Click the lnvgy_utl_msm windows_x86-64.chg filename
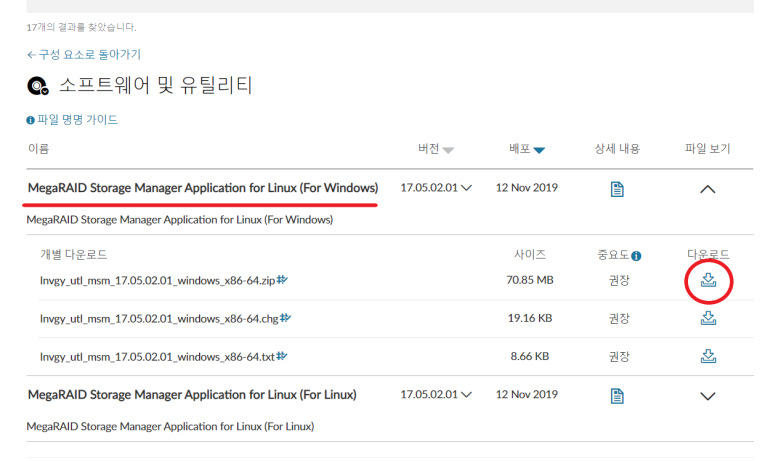 [159, 319]
